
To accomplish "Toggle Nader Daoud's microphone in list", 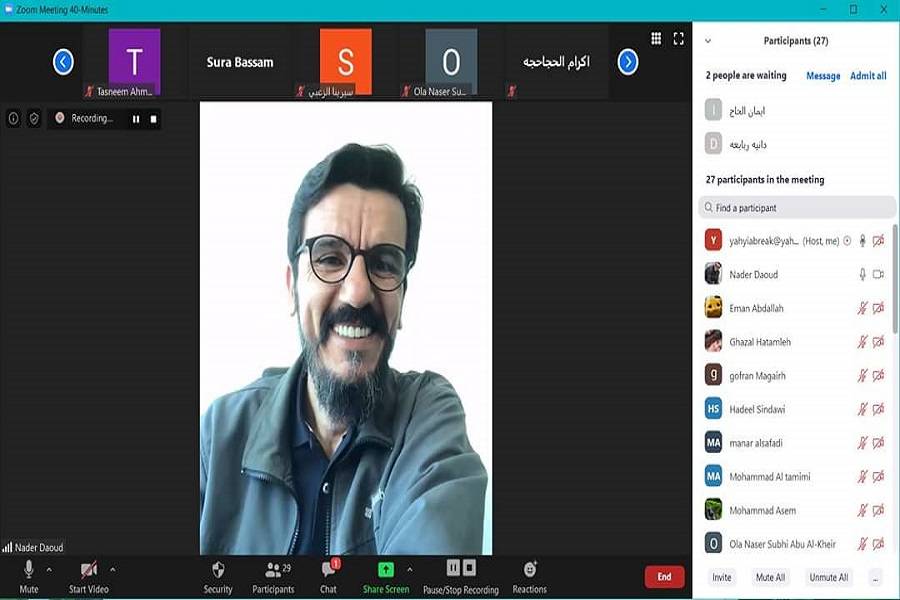I will point(862,274).
